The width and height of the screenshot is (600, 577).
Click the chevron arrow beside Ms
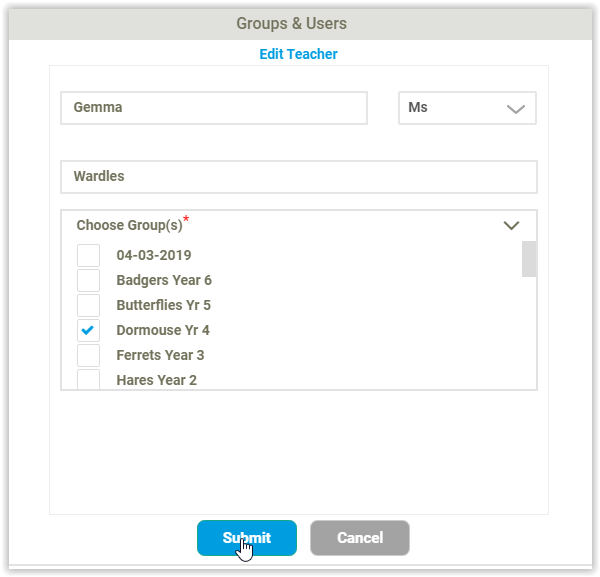[x=516, y=109]
